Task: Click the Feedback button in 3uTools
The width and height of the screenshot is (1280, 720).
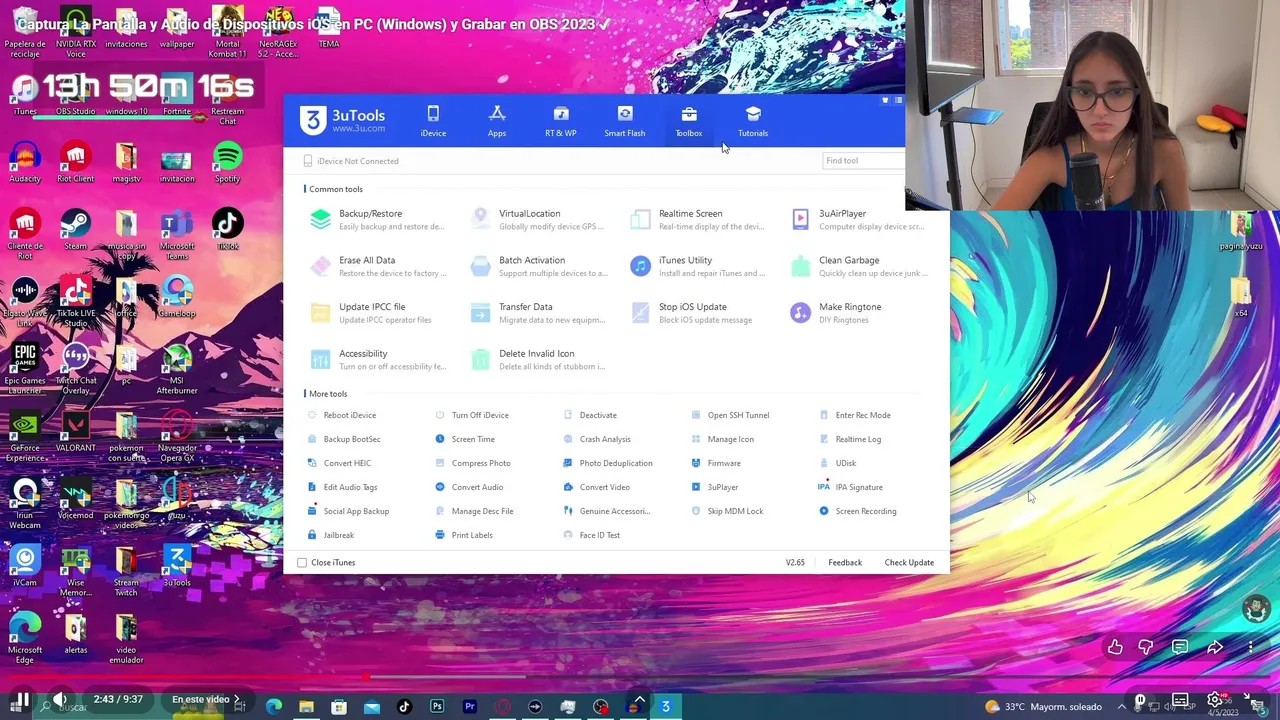Action: (x=845, y=563)
